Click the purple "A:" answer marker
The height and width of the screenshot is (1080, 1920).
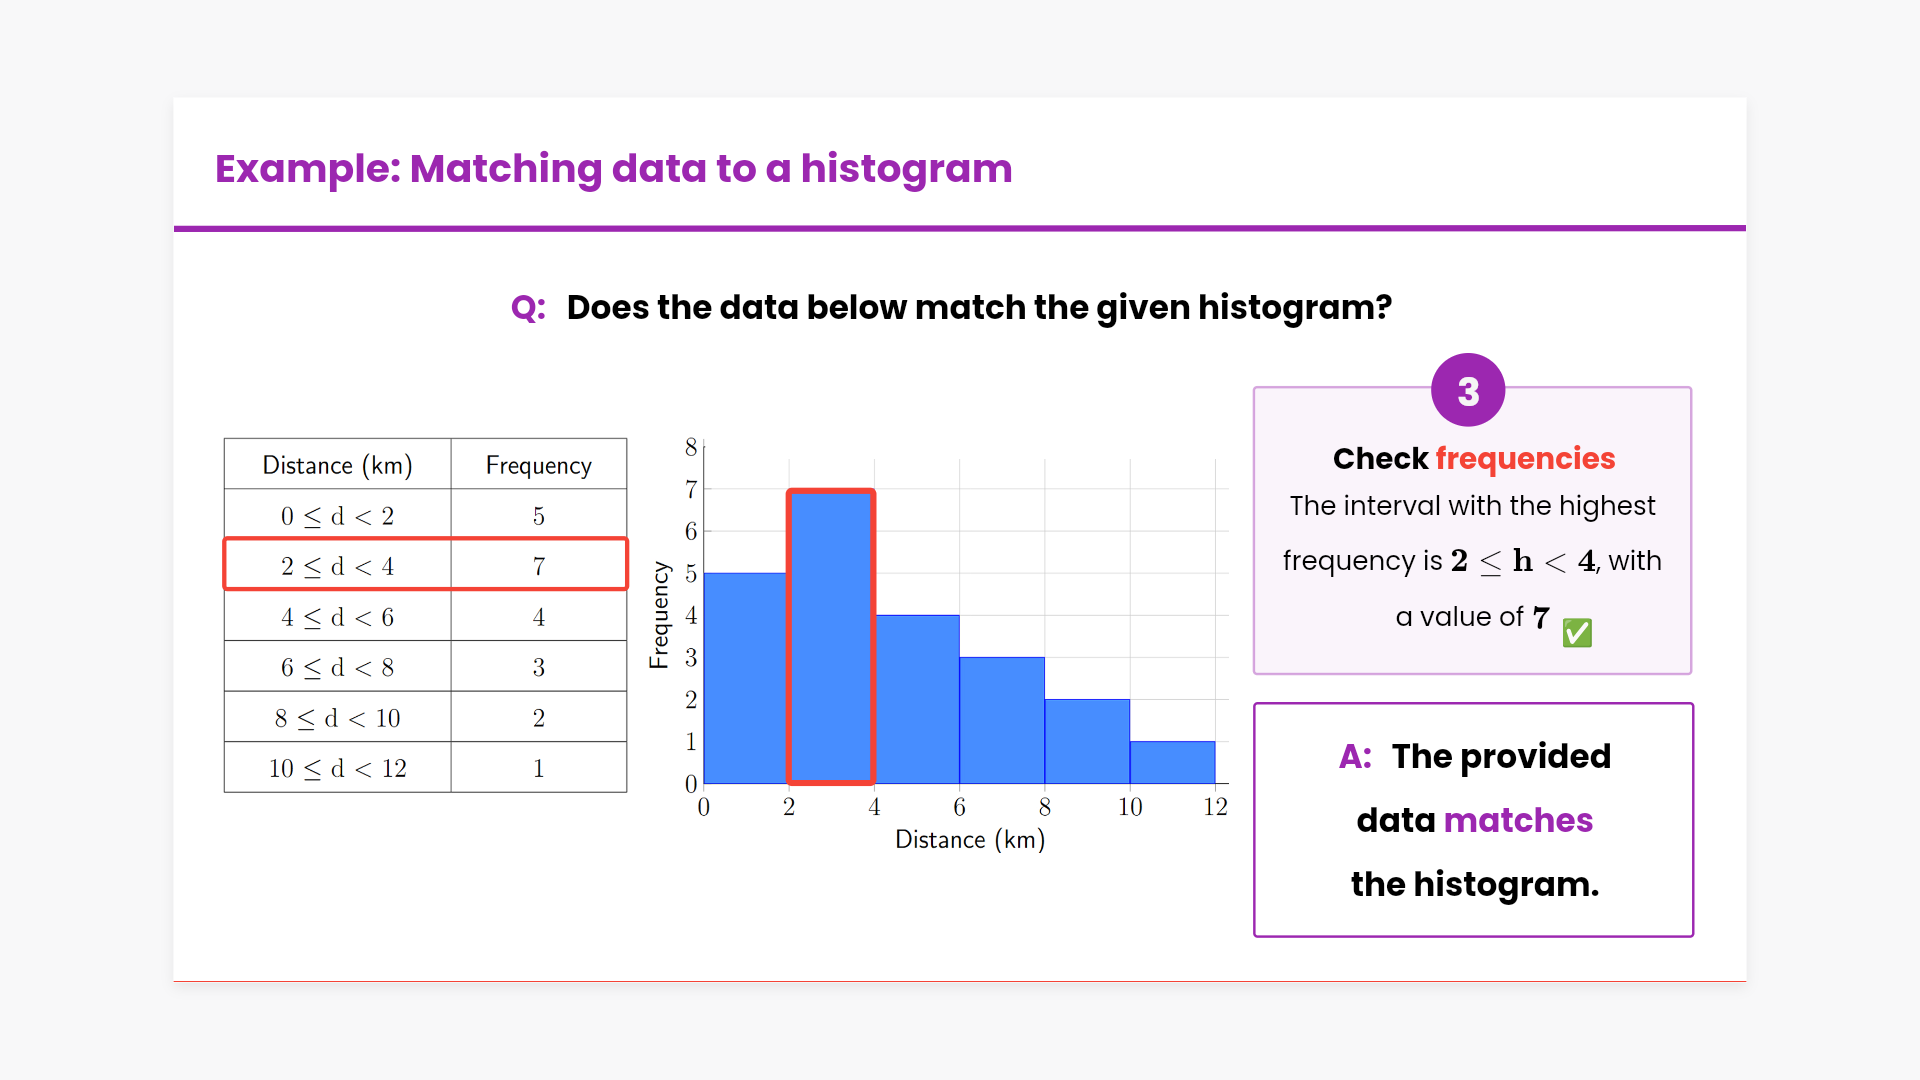pos(1355,756)
